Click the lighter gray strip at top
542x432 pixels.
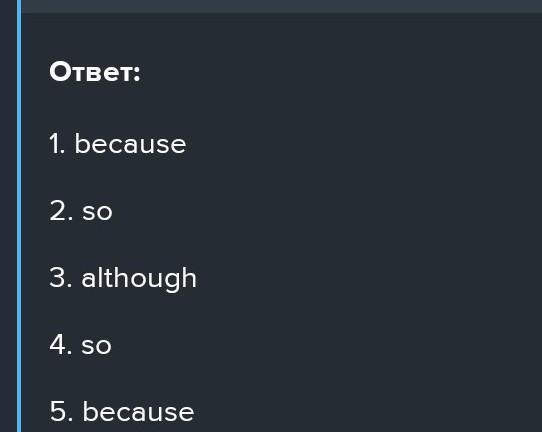pos(281,6)
